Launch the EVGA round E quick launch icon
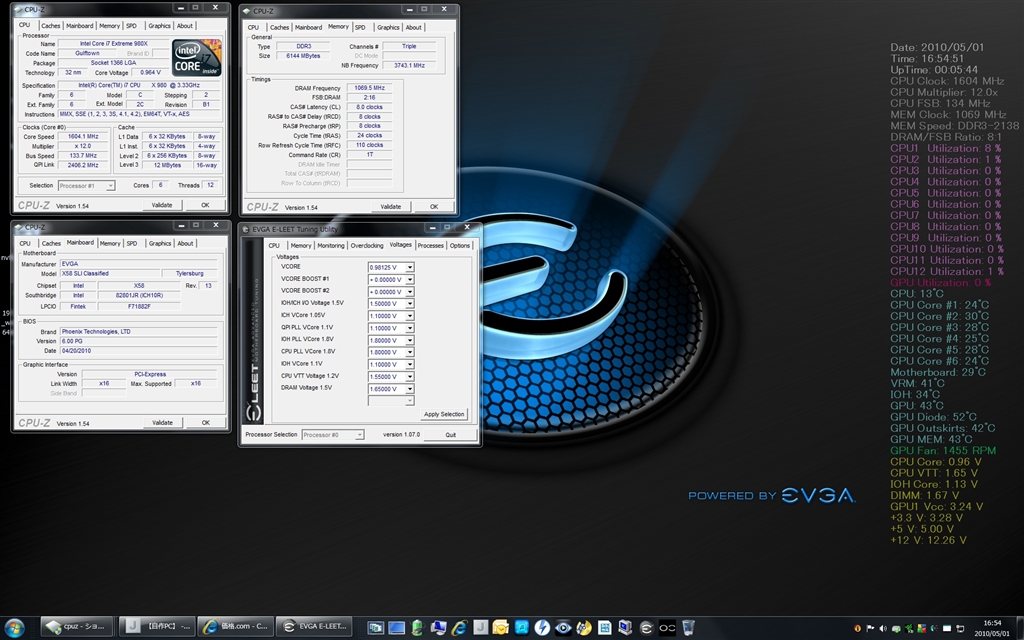This screenshot has width=1024, height=640. coord(646,628)
